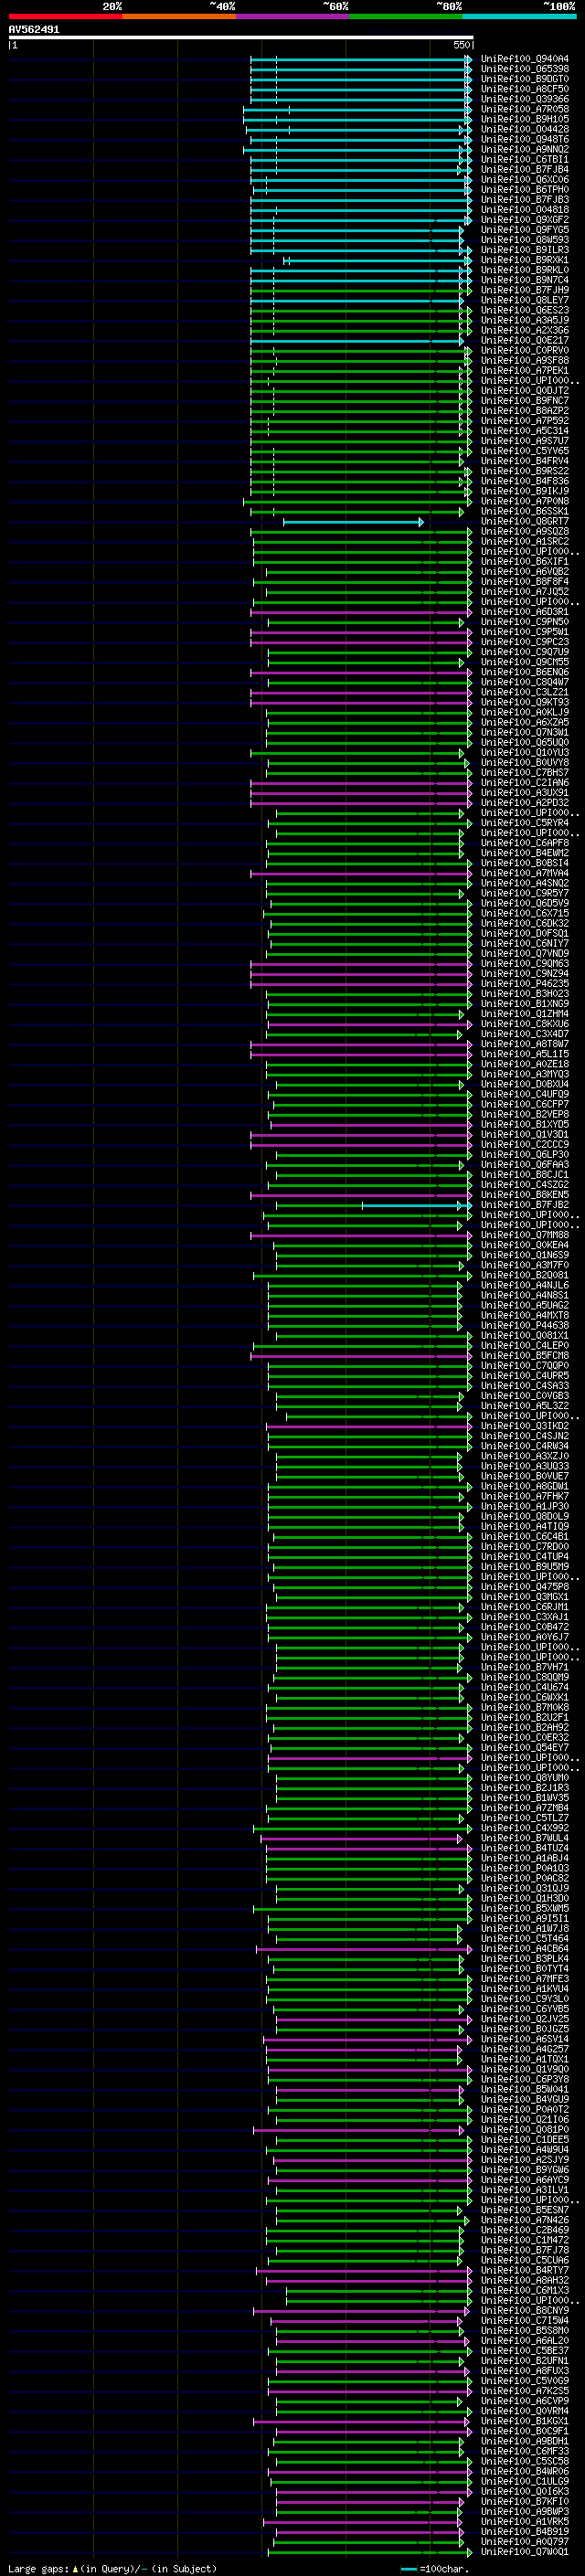Select the UniRef100_A9SQZ8 label
Image resolution: width=585 pixels, height=2576 pixels.
(524, 531)
